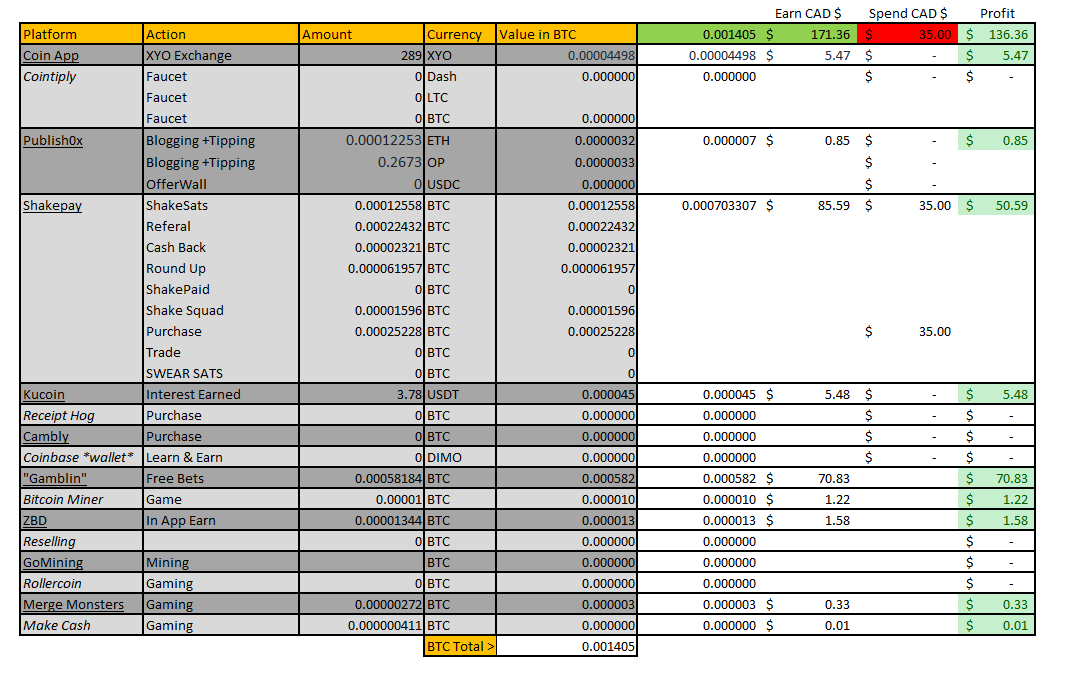
Task: Select the USDC currency cell
Action: click(460, 184)
